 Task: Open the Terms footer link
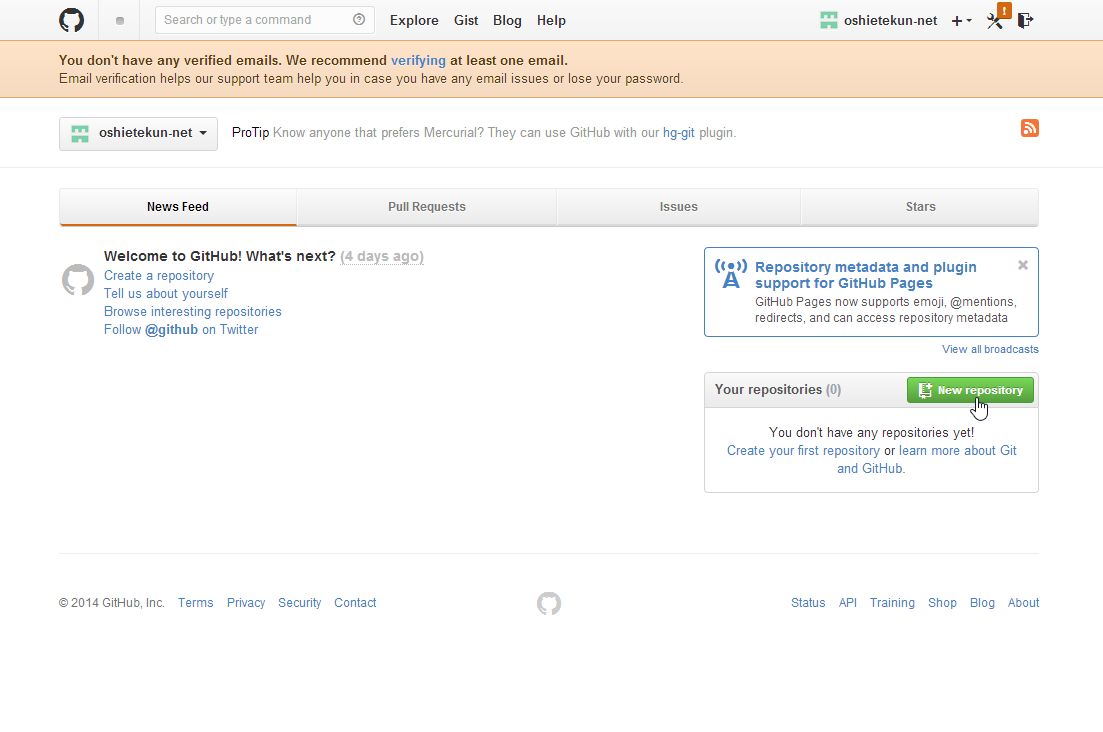[196, 603]
